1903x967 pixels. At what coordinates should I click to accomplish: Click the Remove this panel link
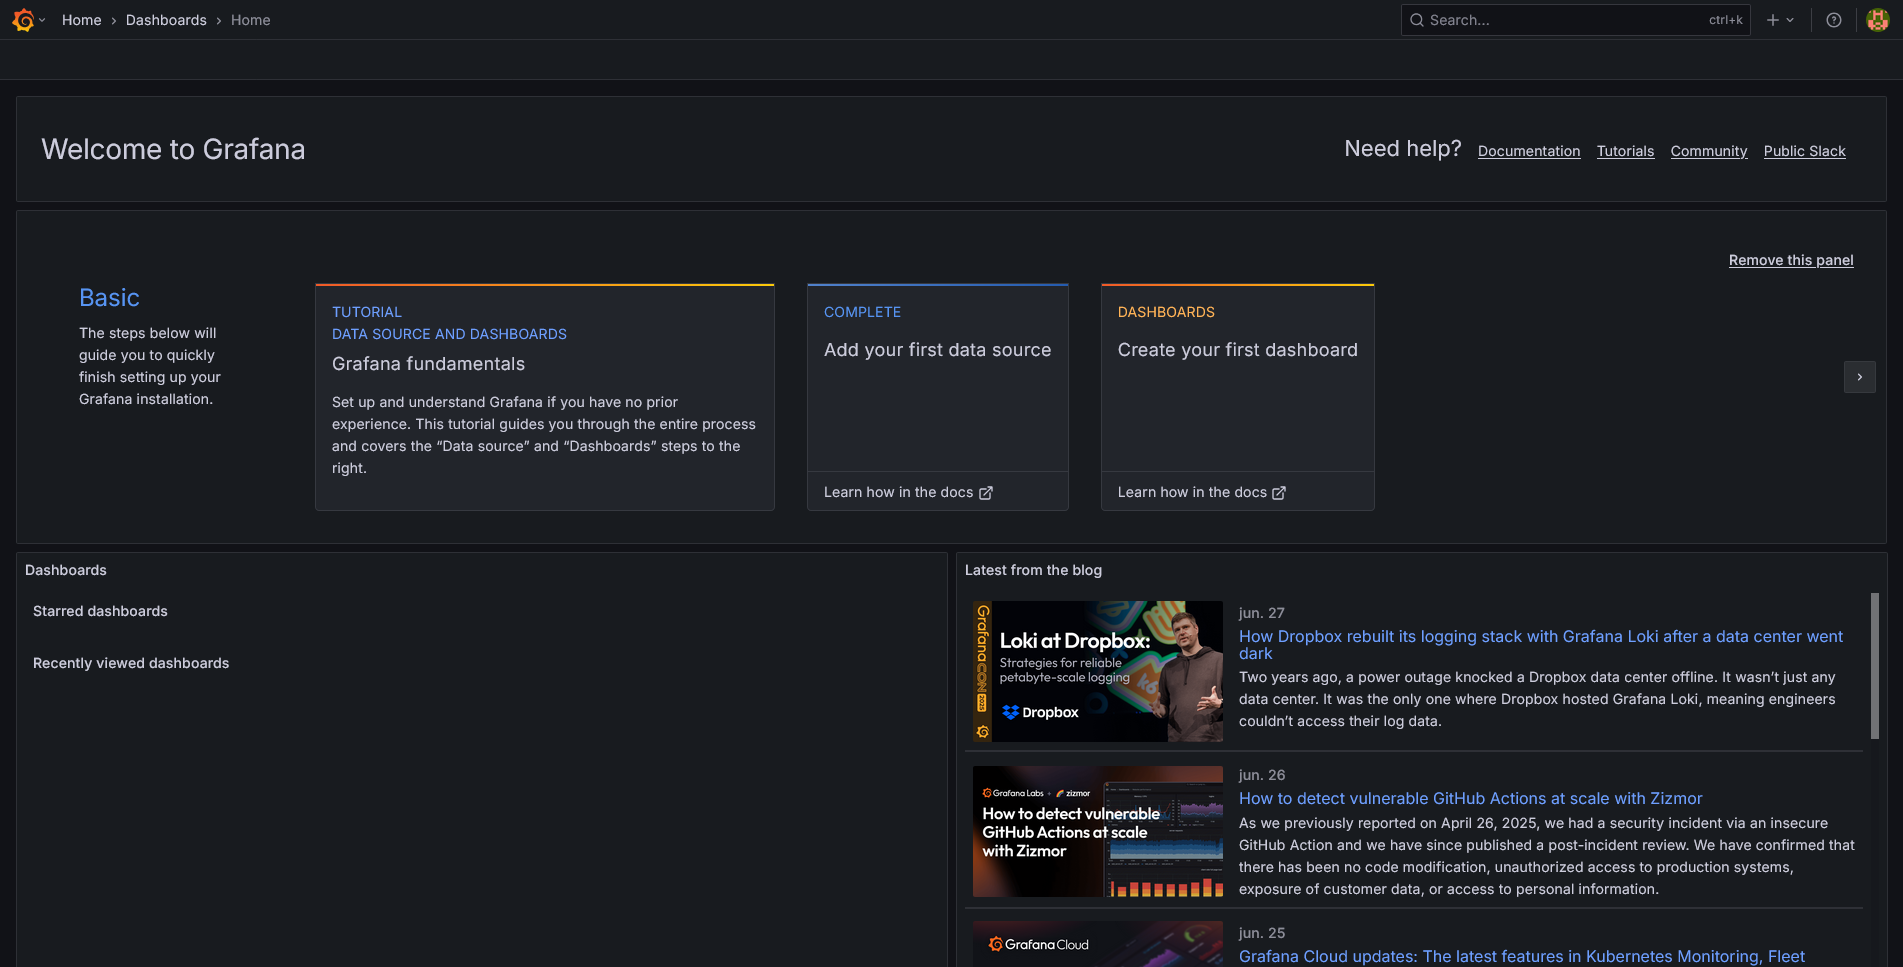point(1790,259)
